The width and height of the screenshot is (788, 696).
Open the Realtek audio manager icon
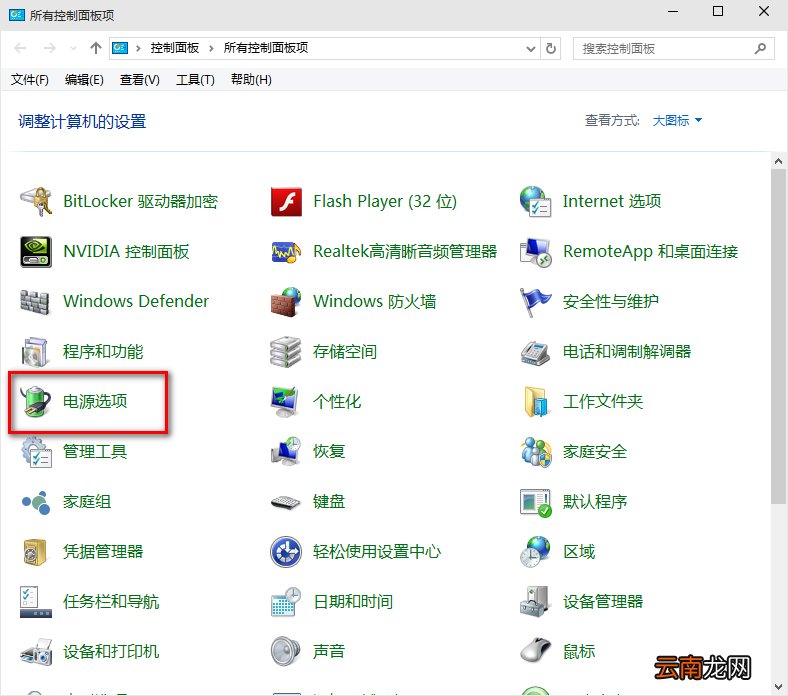point(286,251)
